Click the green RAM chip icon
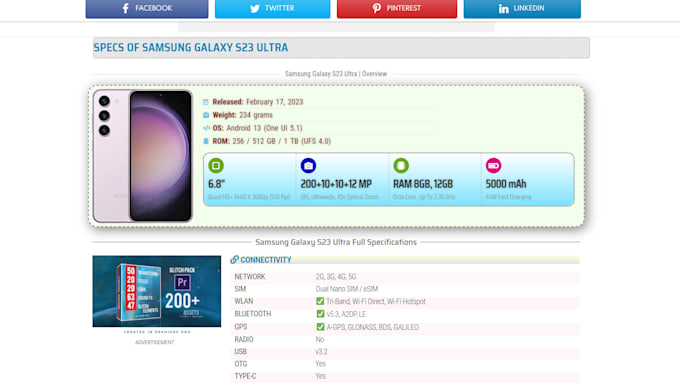Image resolution: width=680 pixels, height=383 pixels. [401, 165]
